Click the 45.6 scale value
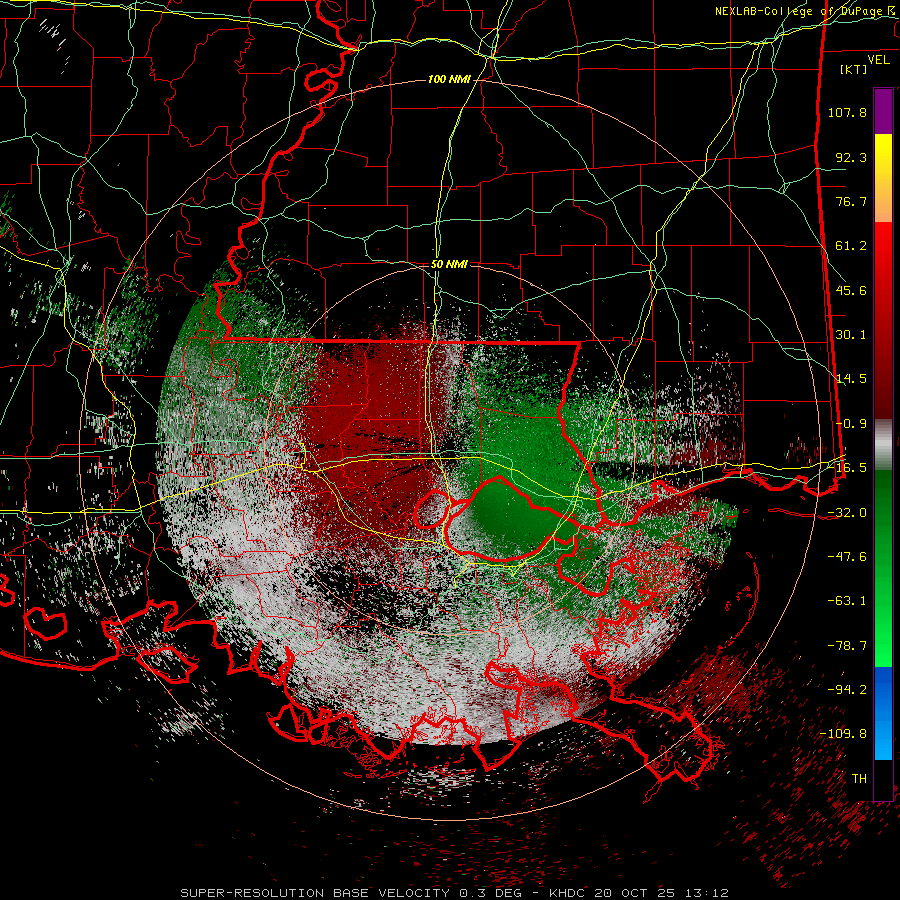 pyautogui.click(x=851, y=290)
